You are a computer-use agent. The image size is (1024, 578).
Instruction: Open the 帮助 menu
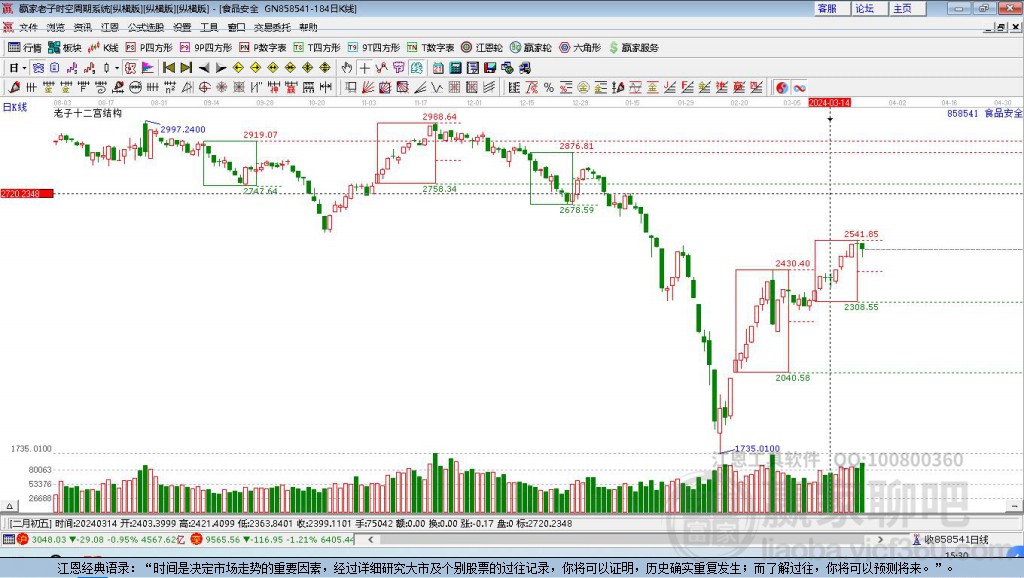308,27
